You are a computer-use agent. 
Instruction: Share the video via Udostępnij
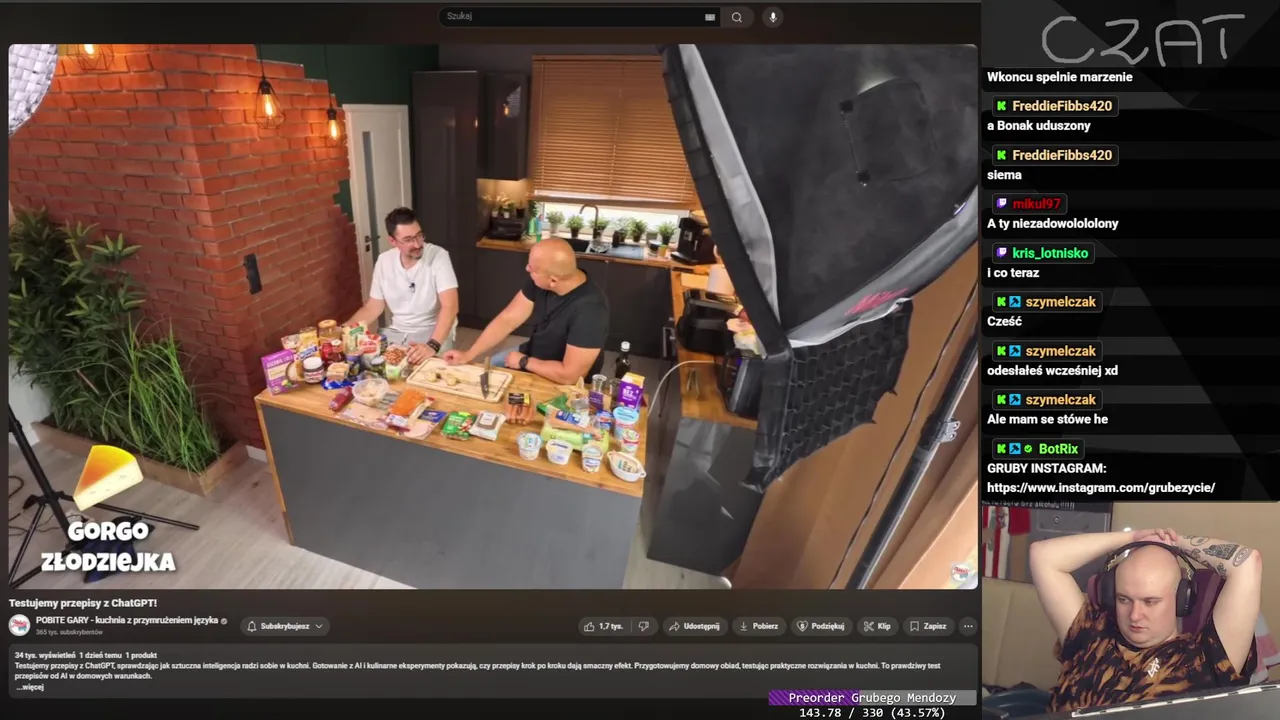pos(694,626)
